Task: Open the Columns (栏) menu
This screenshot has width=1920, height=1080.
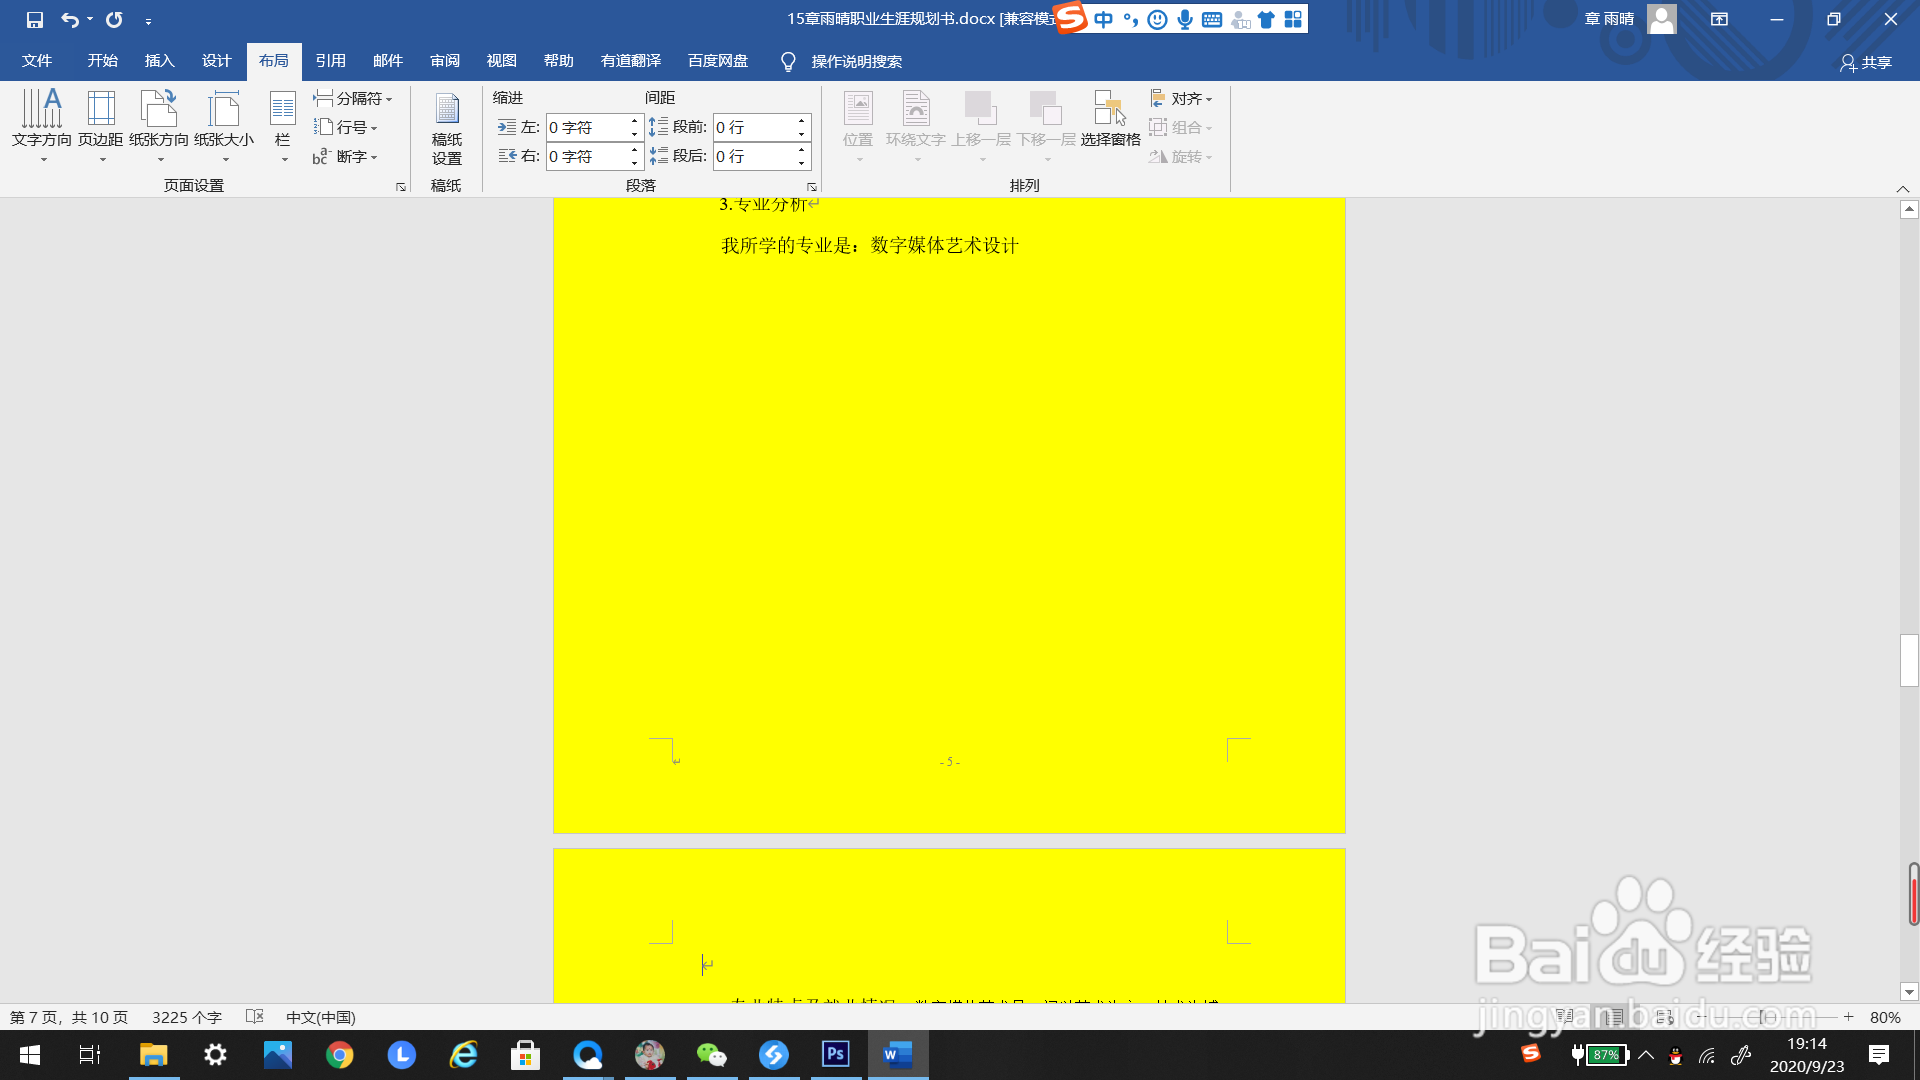Action: point(283,124)
